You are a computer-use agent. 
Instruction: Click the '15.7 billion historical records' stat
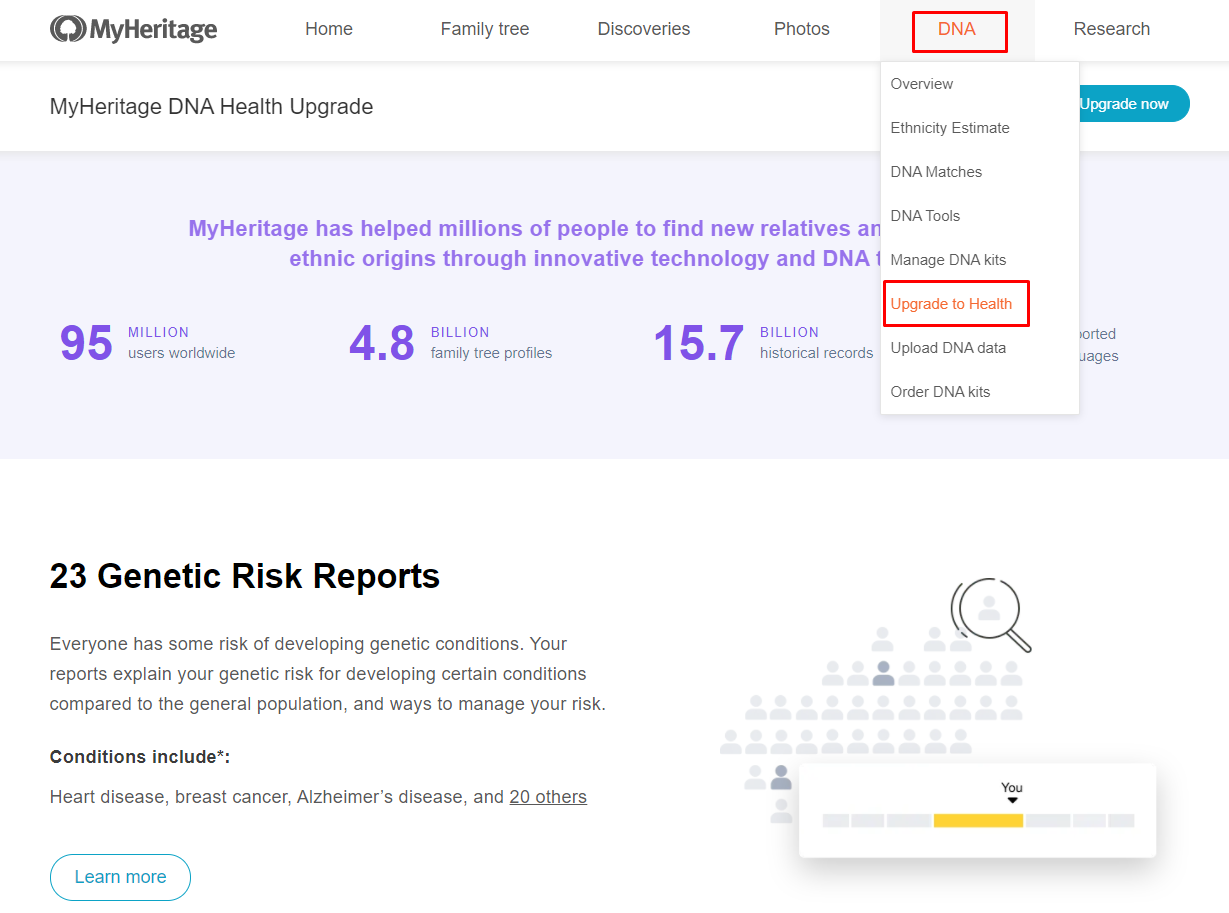[763, 343]
